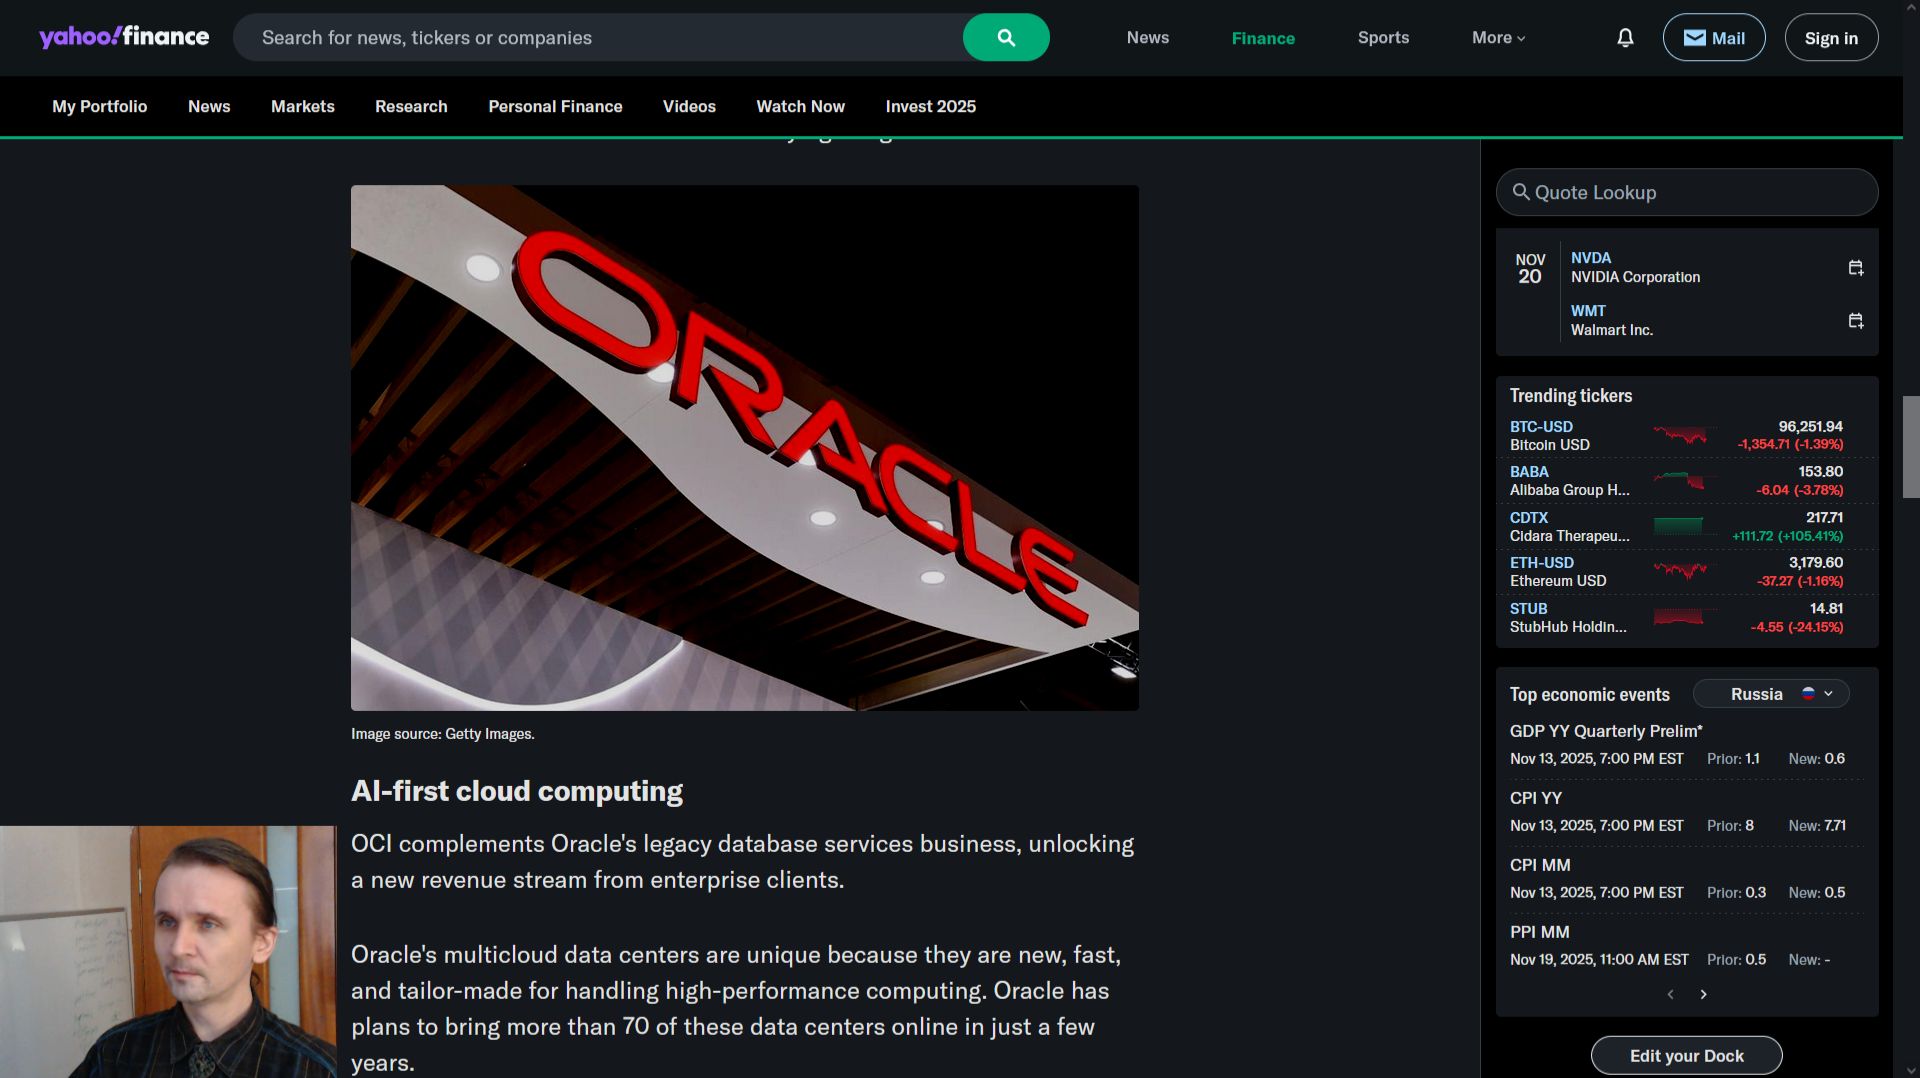Click the 'CPI YY' event name
The width and height of the screenshot is (1920, 1078).
click(x=1536, y=798)
